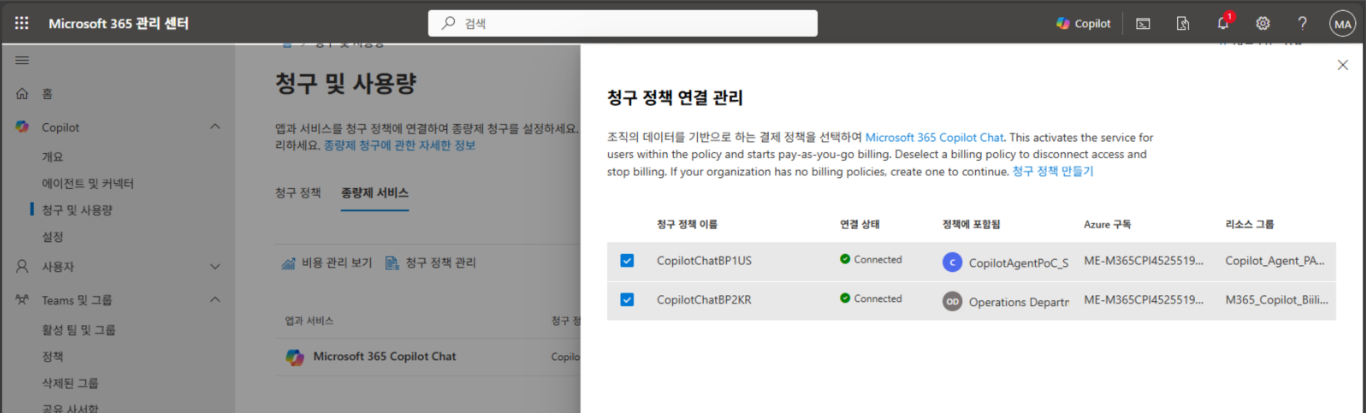Collapse the Teams 및 그룹 section chevron
Viewport: 1366px width, 413px height.
click(215, 299)
